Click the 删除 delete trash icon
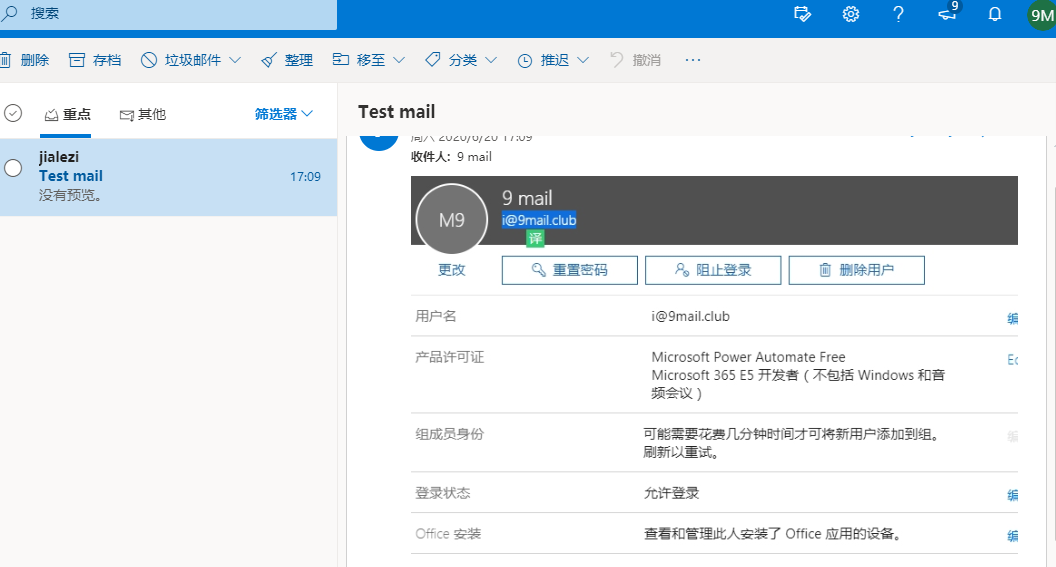1056x567 pixels. 5,60
